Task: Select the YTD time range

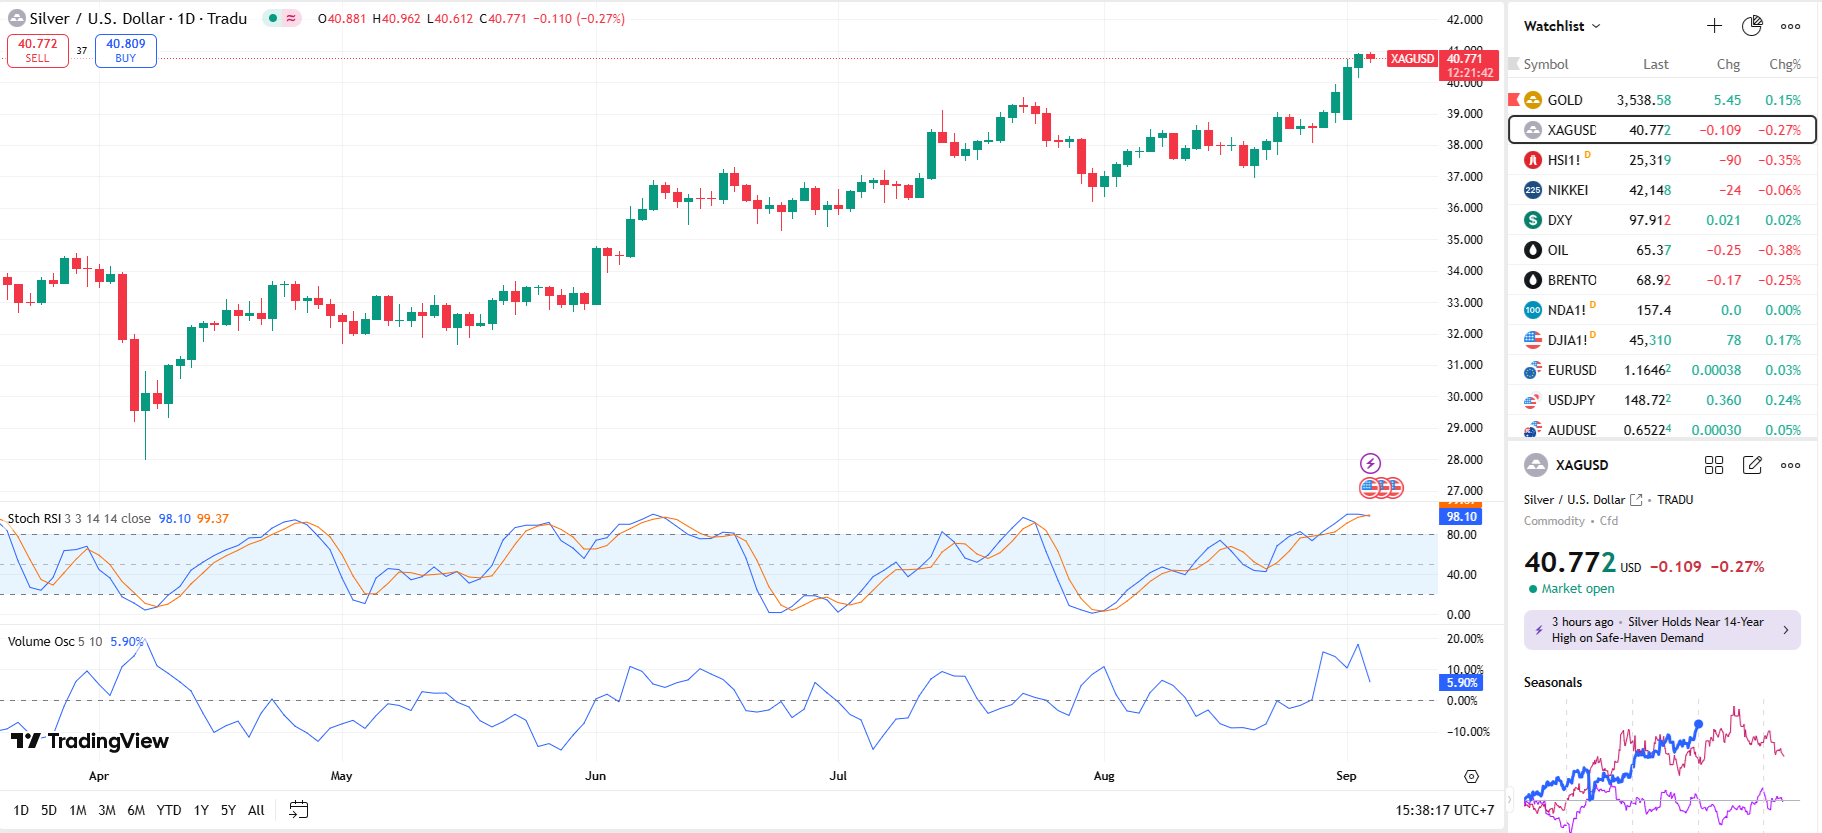Action: (169, 810)
